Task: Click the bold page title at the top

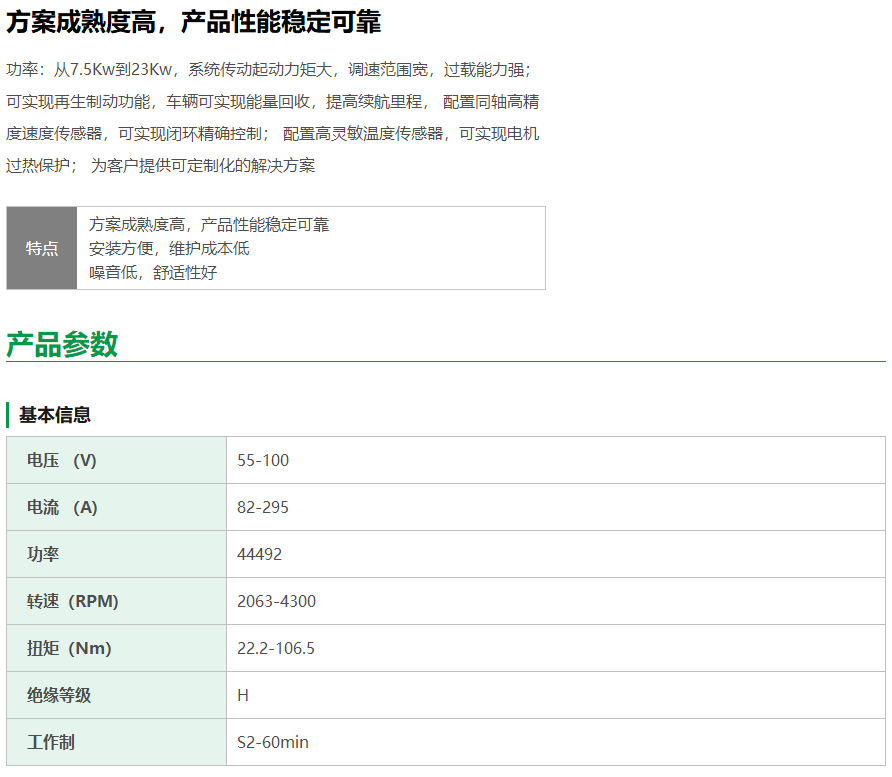Action: [193, 22]
